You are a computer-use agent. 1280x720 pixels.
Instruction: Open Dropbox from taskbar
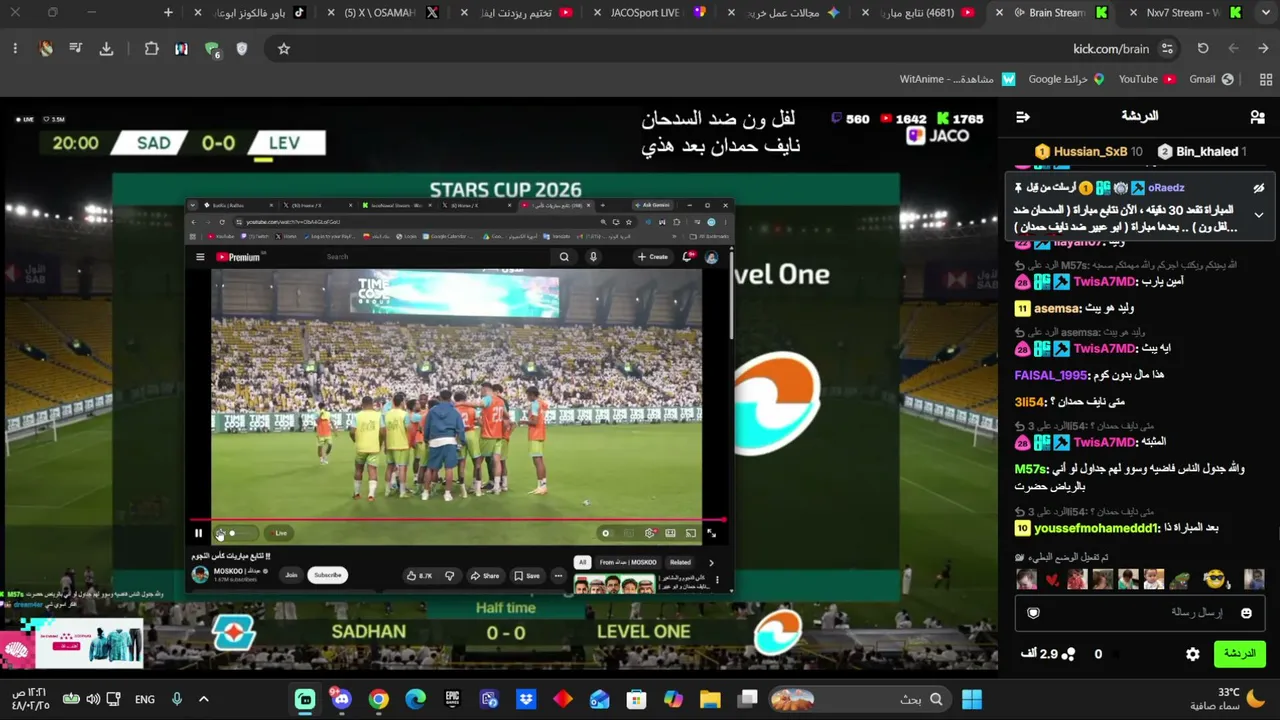pyautogui.click(x=526, y=699)
